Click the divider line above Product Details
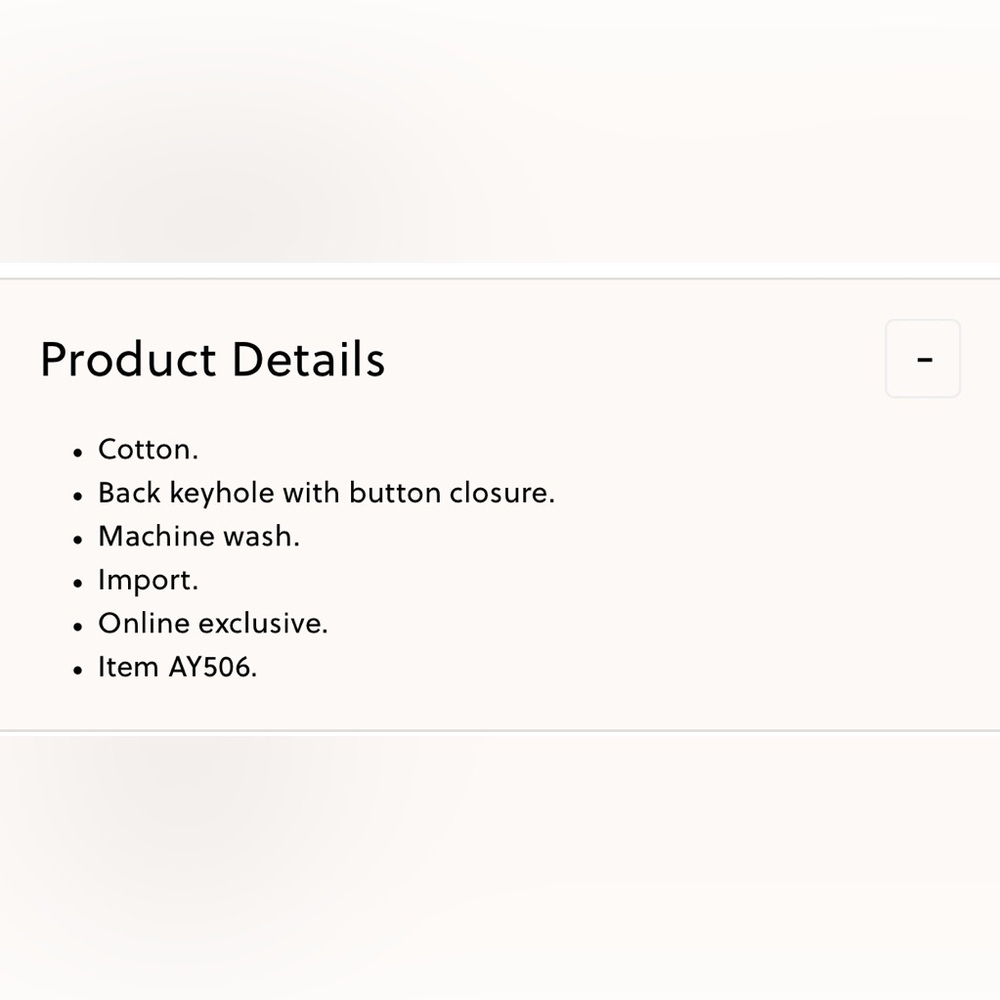The width and height of the screenshot is (1000, 1000). pos(500,279)
